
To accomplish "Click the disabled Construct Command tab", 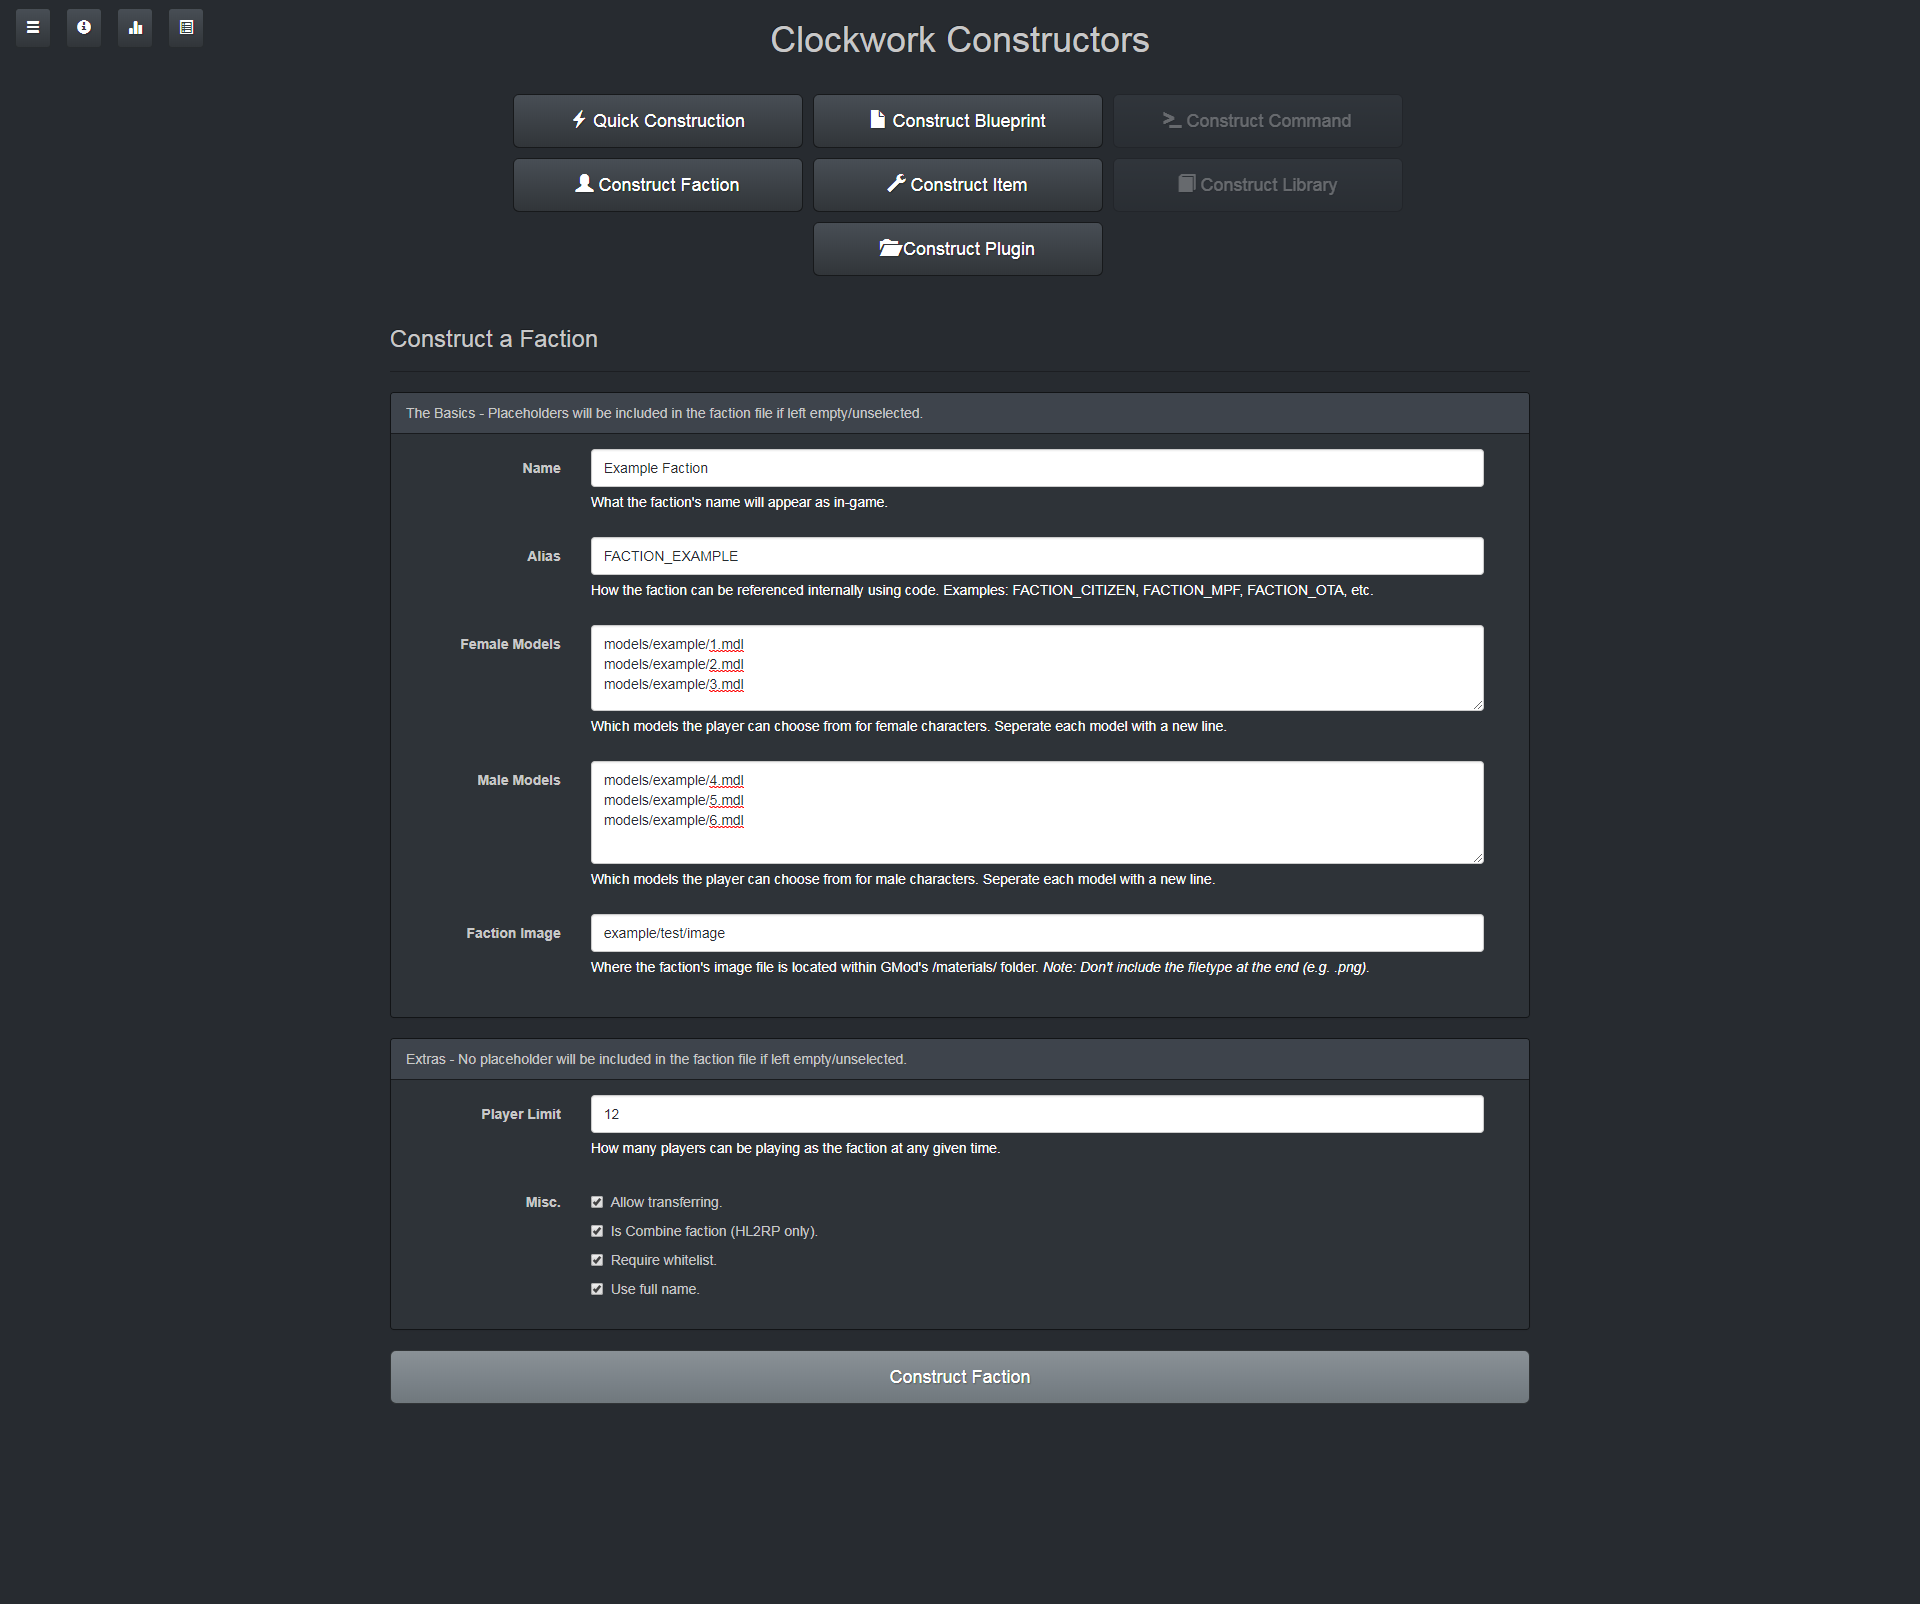I will pos(1258,121).
